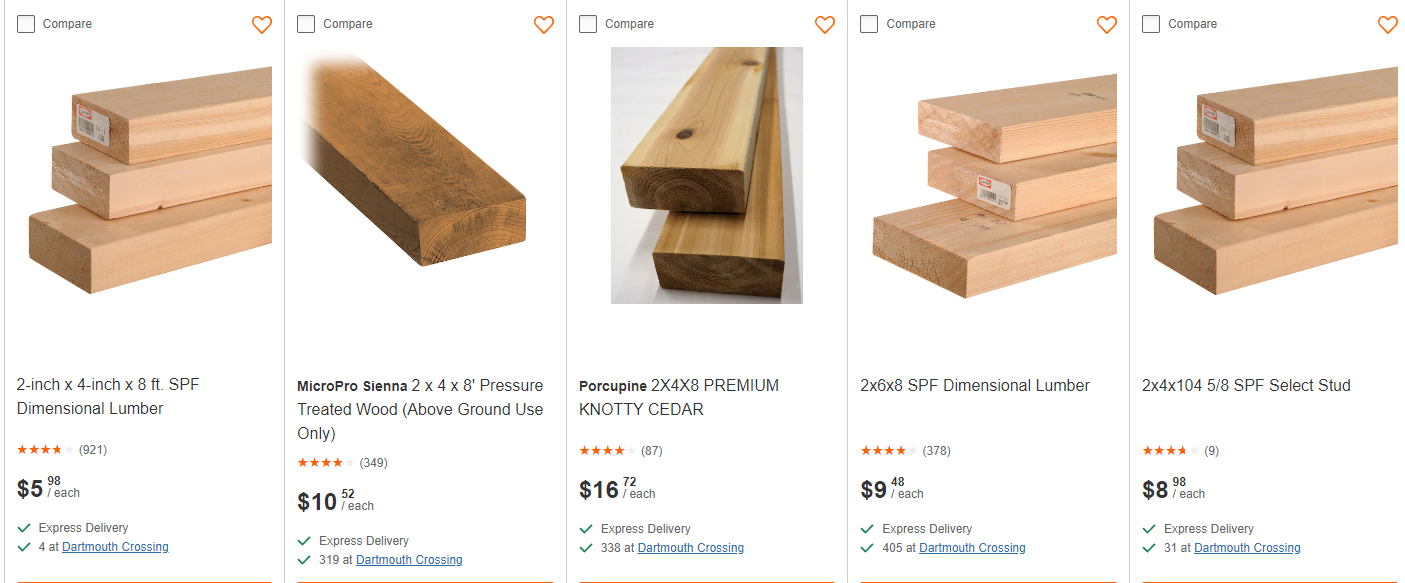Click the MicroPro Sienna pressure treated wood image
This screenshot has height=583, width=1405.
(x=425, y=175)
